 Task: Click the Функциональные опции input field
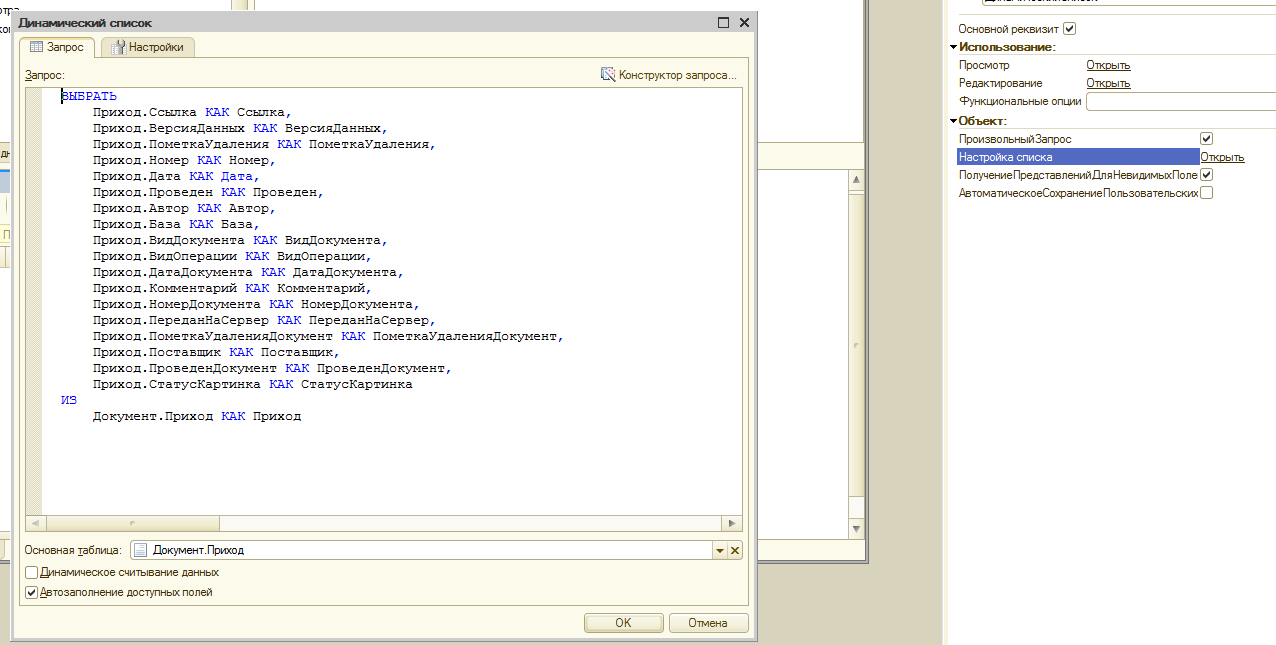point(1180,101)
